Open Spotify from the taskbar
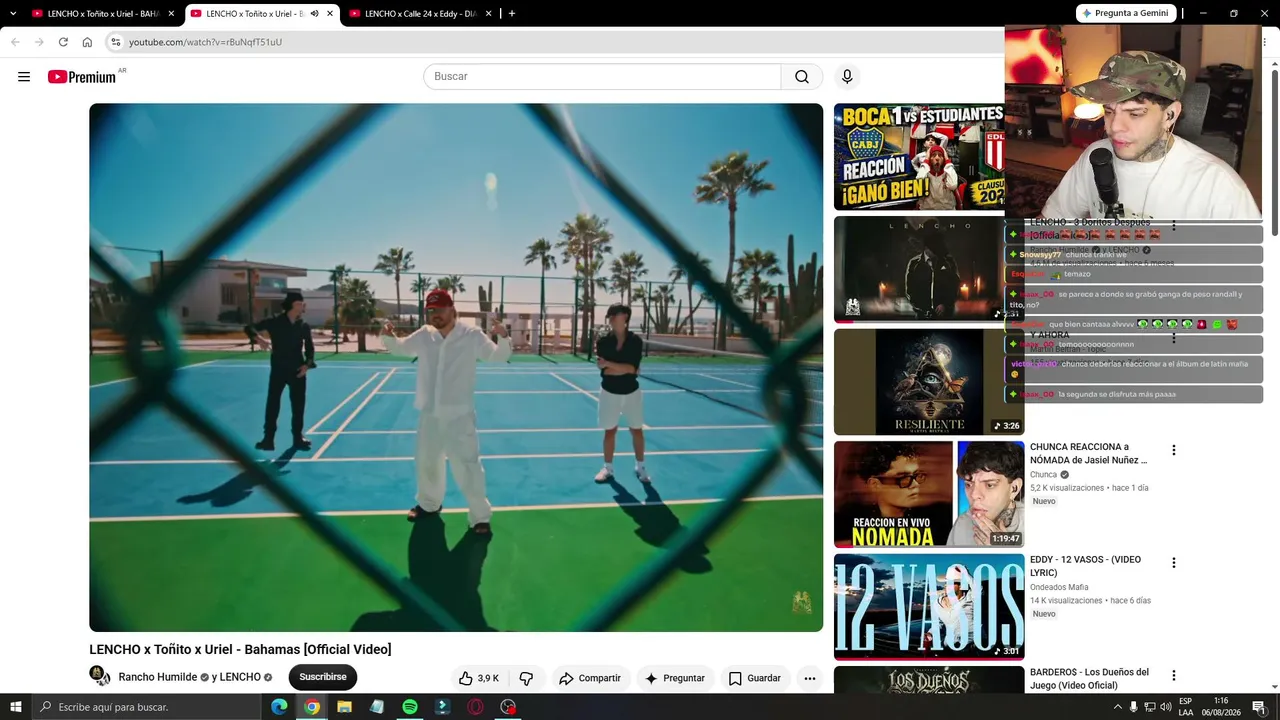 [x=410, y=707]
